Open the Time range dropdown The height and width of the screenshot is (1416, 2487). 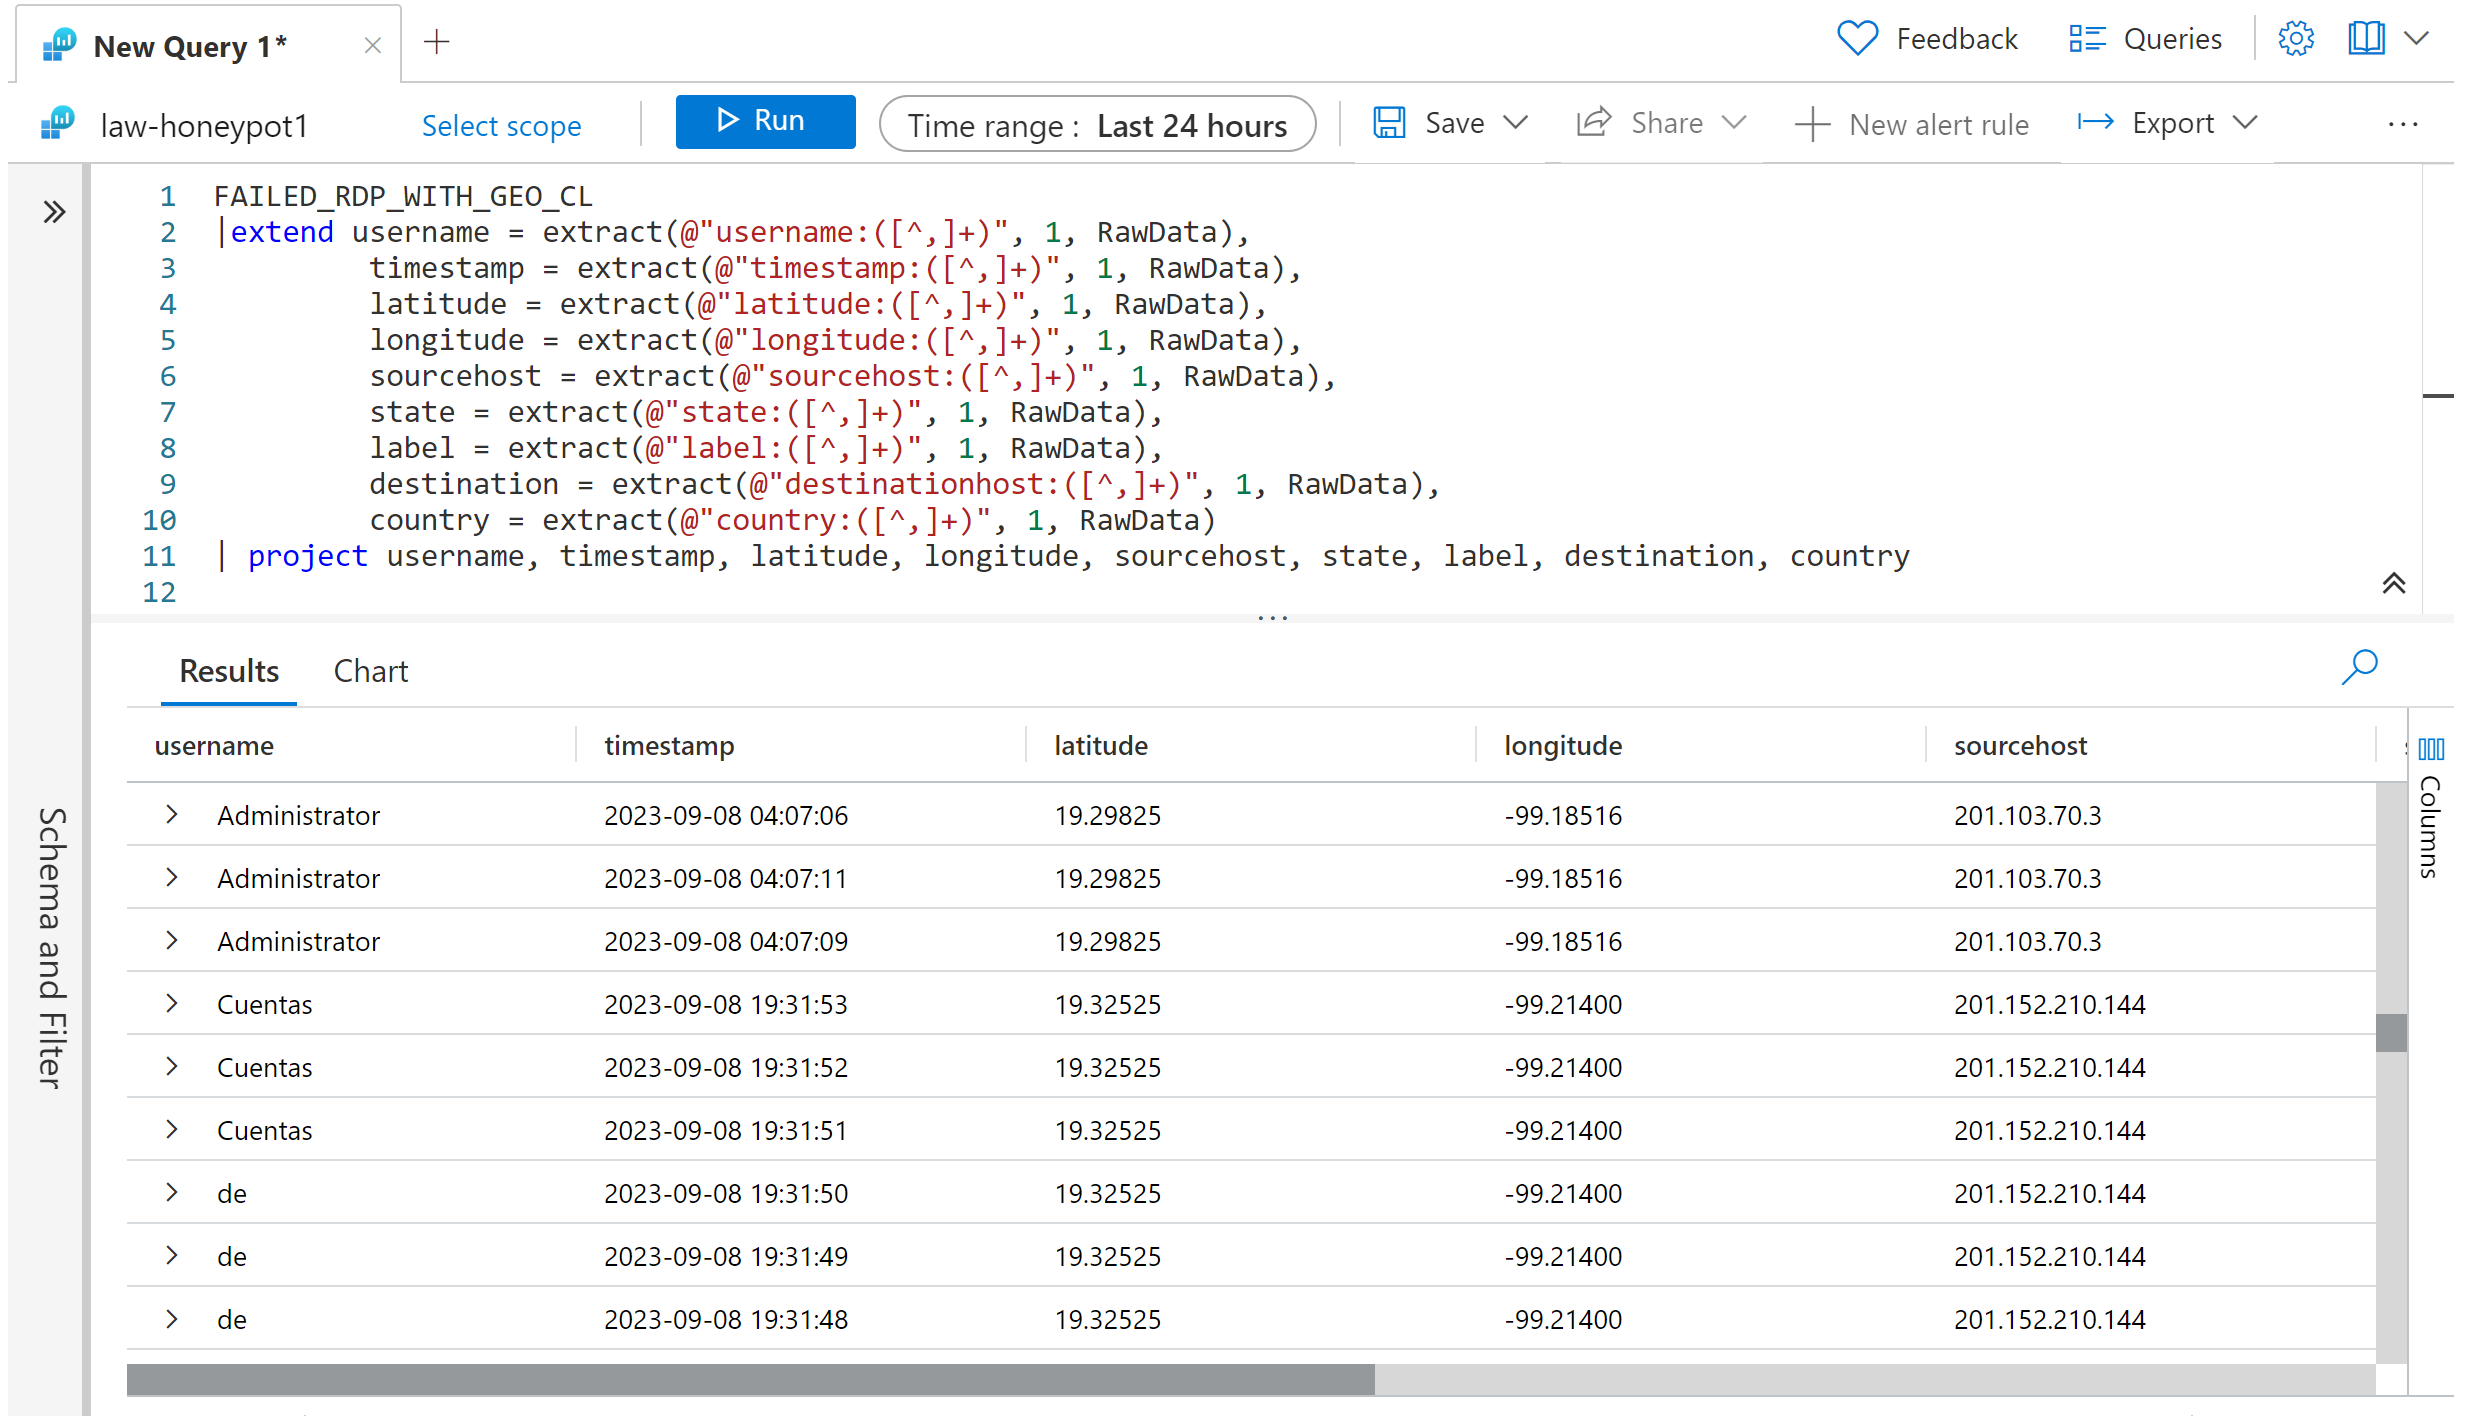point(1097,124)
